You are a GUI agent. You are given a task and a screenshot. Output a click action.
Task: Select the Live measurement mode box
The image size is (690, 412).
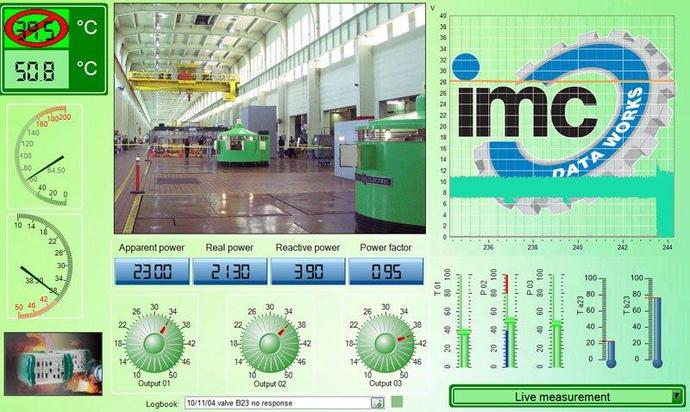(x=567, y=397)
